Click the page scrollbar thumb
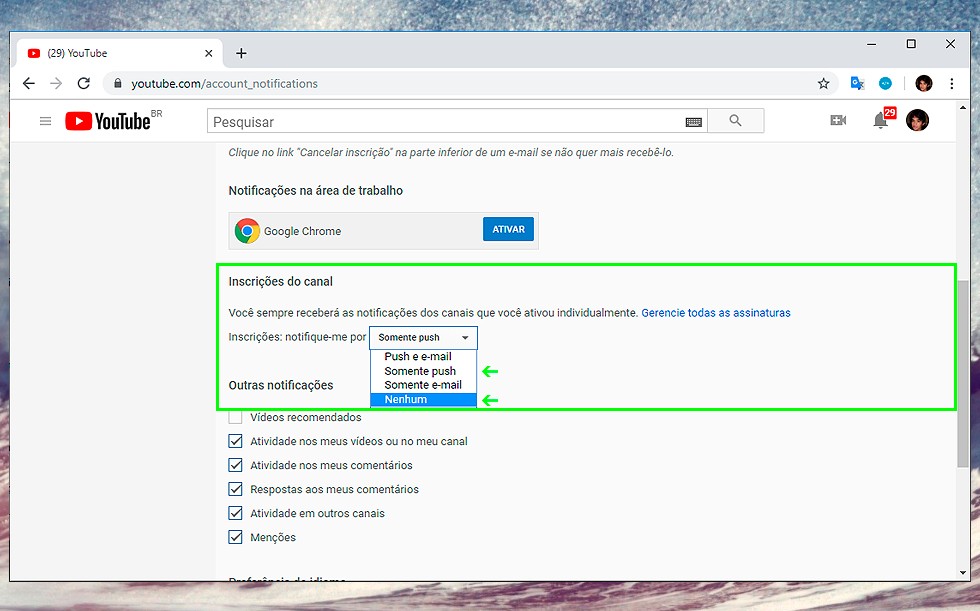Viewport: 980px width, 611px height. (962, 373)
